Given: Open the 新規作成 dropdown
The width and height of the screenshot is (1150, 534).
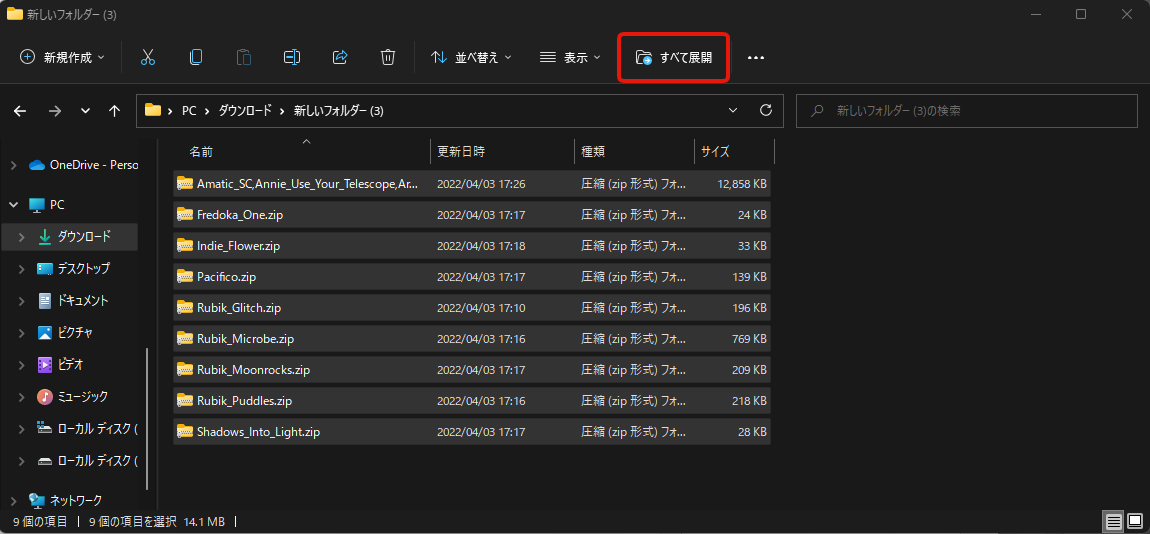Looking at the screenshot, I should [62, 57].
